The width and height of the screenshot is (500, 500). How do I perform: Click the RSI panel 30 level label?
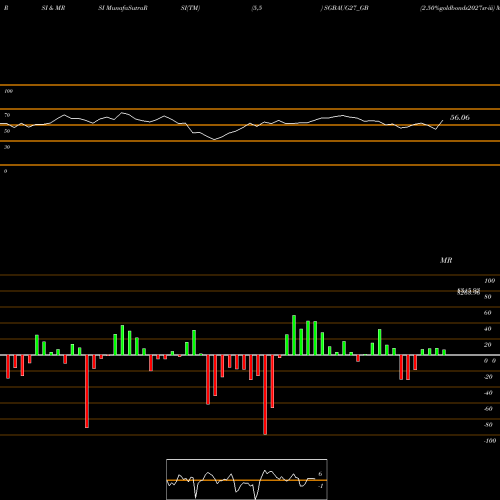(7, 147)
